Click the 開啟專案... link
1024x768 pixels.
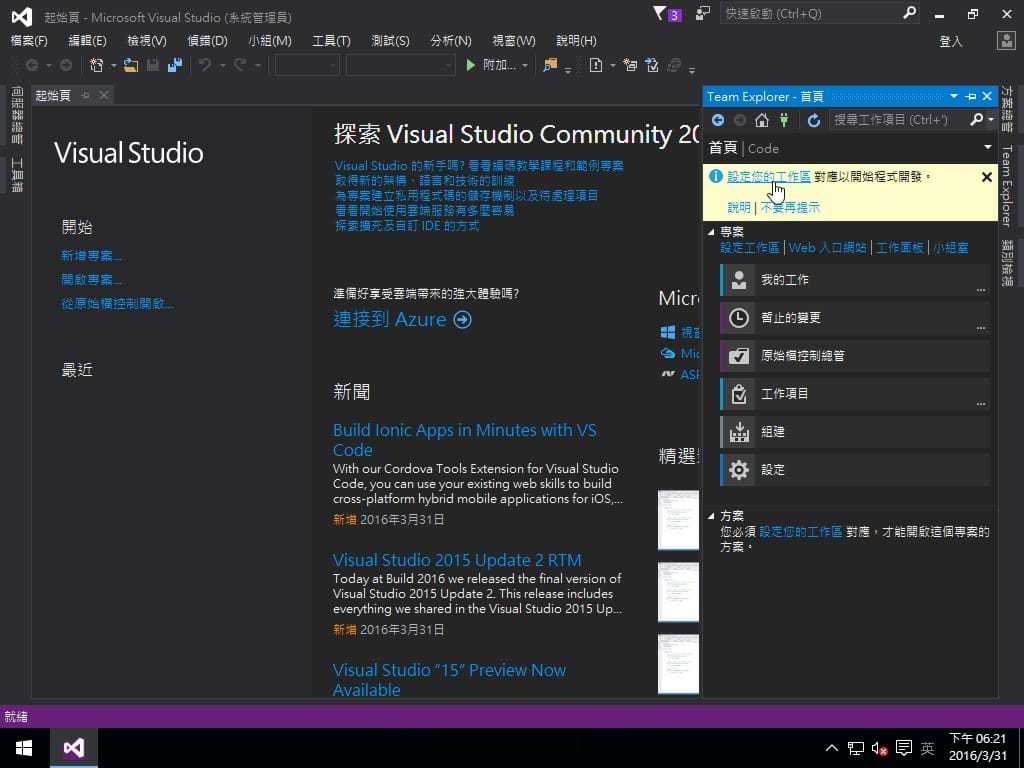[91, 280]
